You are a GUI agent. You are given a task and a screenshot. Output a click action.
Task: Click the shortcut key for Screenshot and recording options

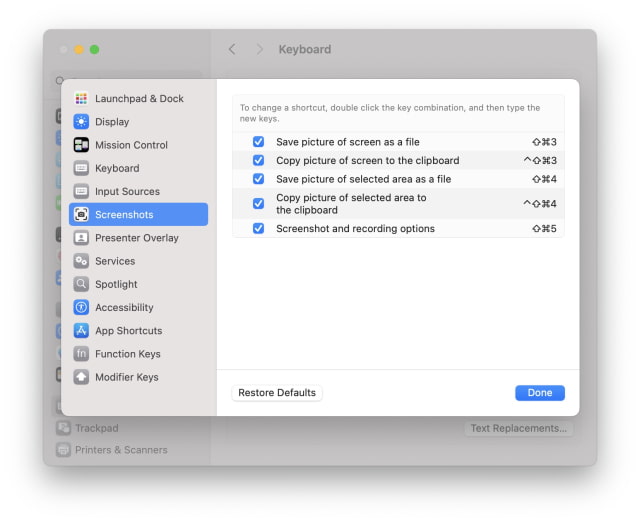tap(544, 229)
